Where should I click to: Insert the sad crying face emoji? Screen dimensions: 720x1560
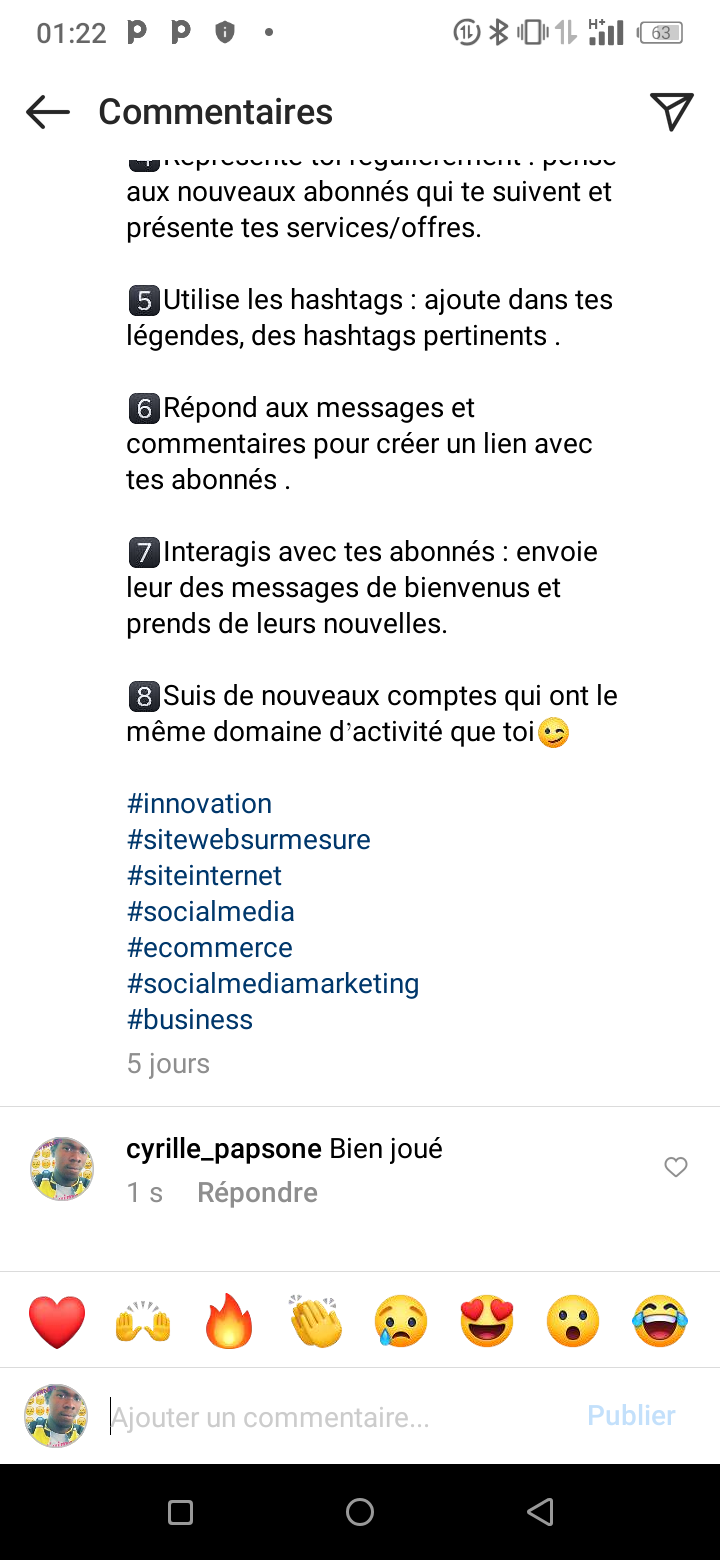click(401, 1321)
